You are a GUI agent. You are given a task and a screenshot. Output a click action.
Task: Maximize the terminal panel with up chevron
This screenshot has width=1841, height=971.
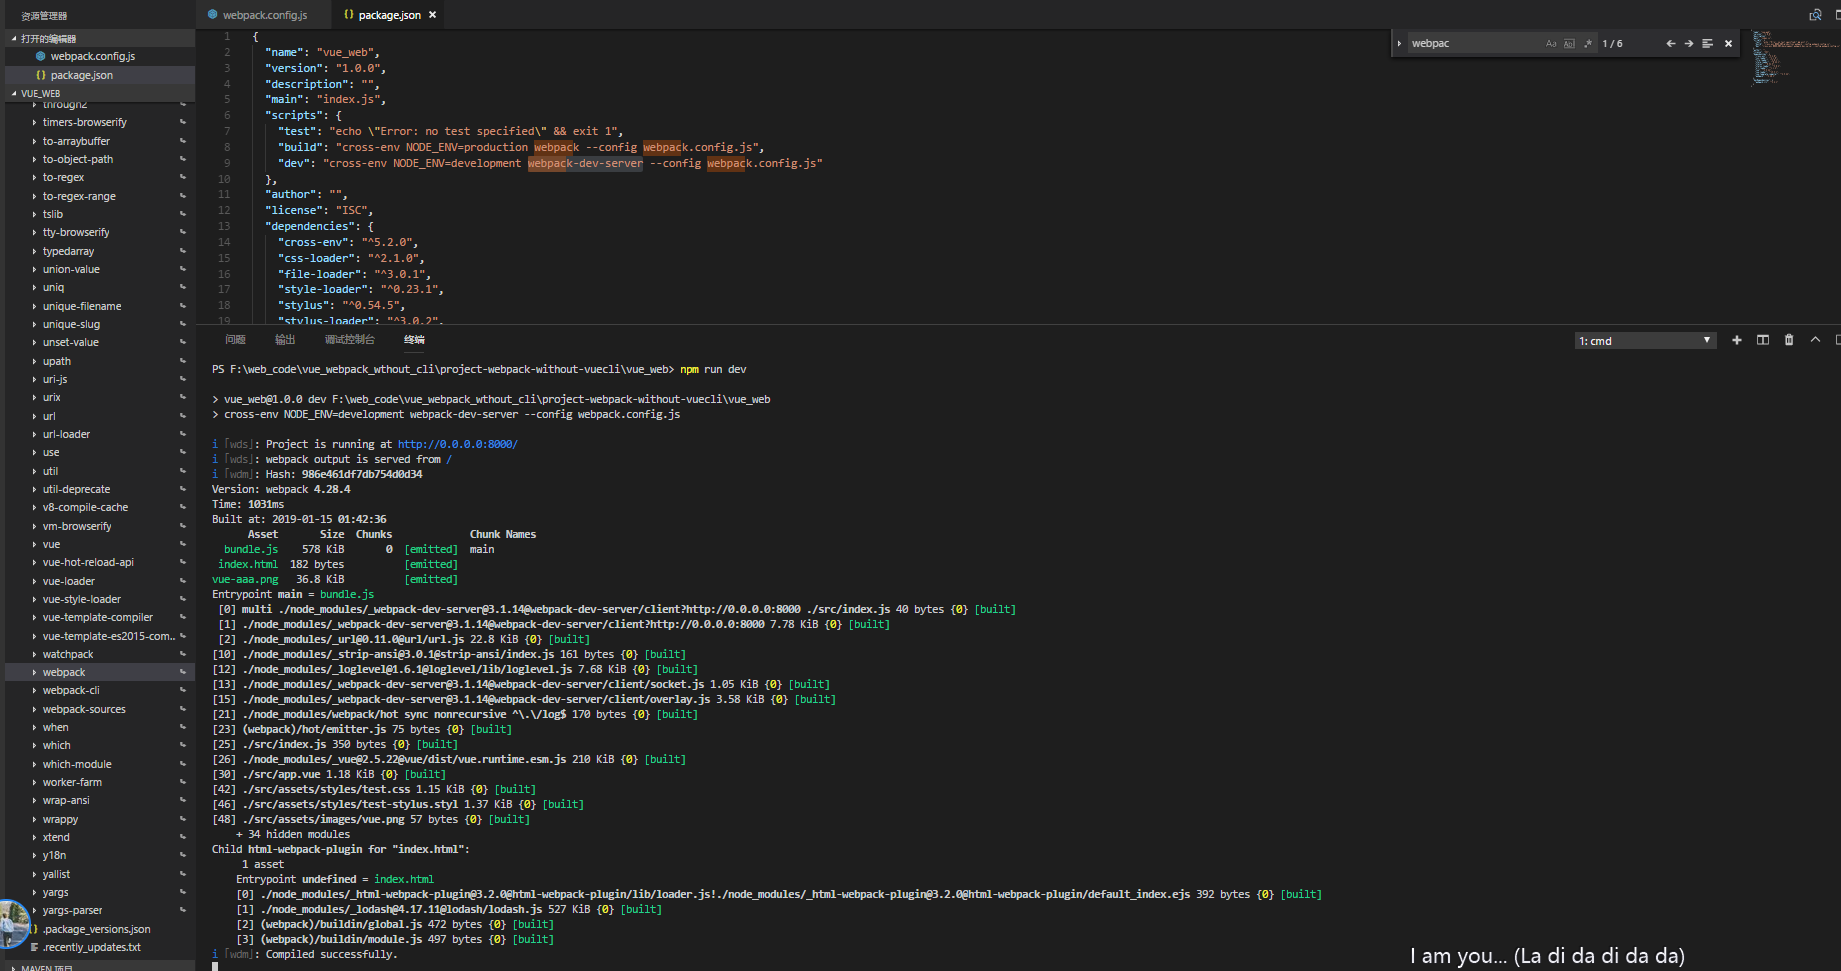tap(1815, 341)
